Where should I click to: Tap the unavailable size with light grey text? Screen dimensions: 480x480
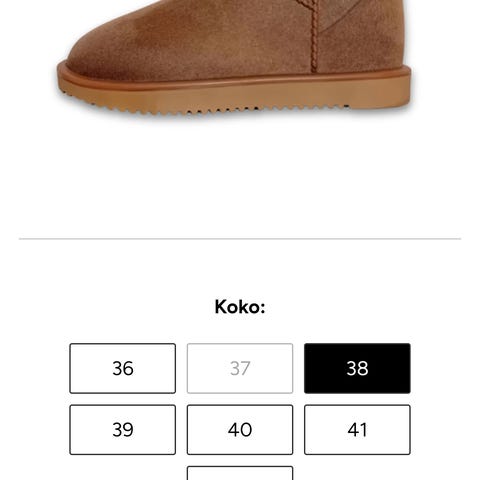tap(240, 368)
